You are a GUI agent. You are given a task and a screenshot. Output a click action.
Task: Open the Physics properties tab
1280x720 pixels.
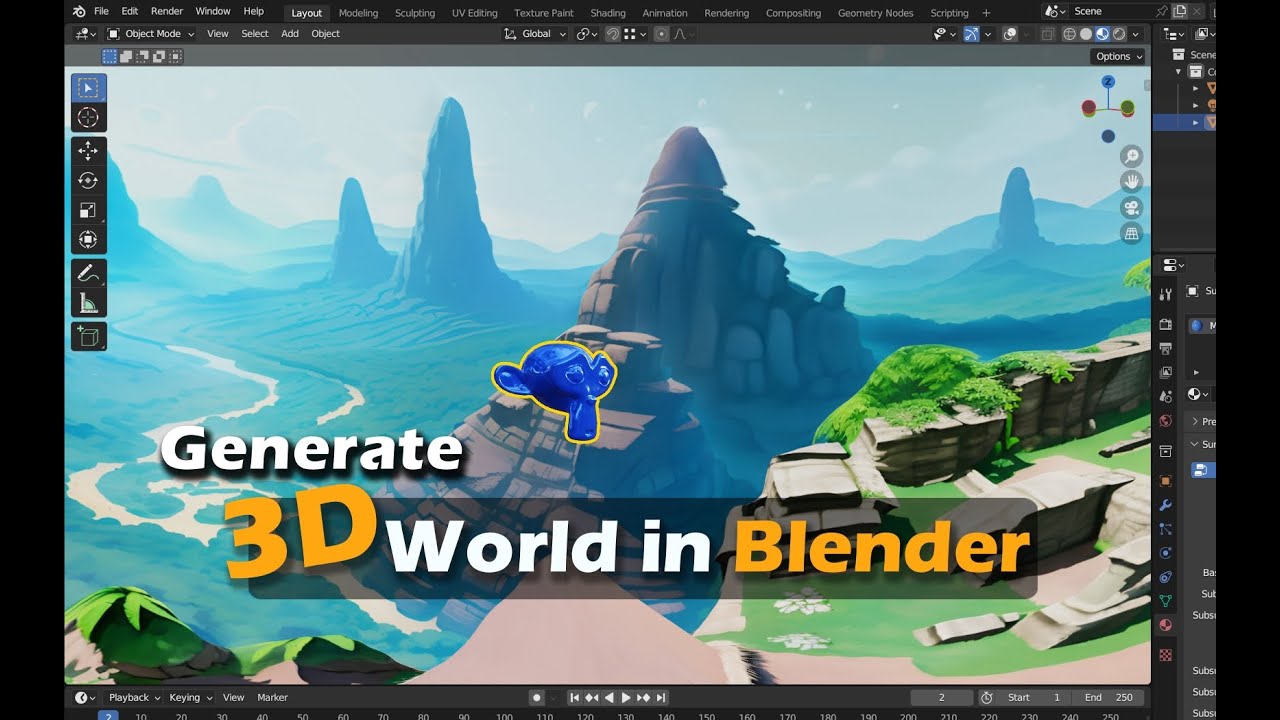[x=1165, y=553]
